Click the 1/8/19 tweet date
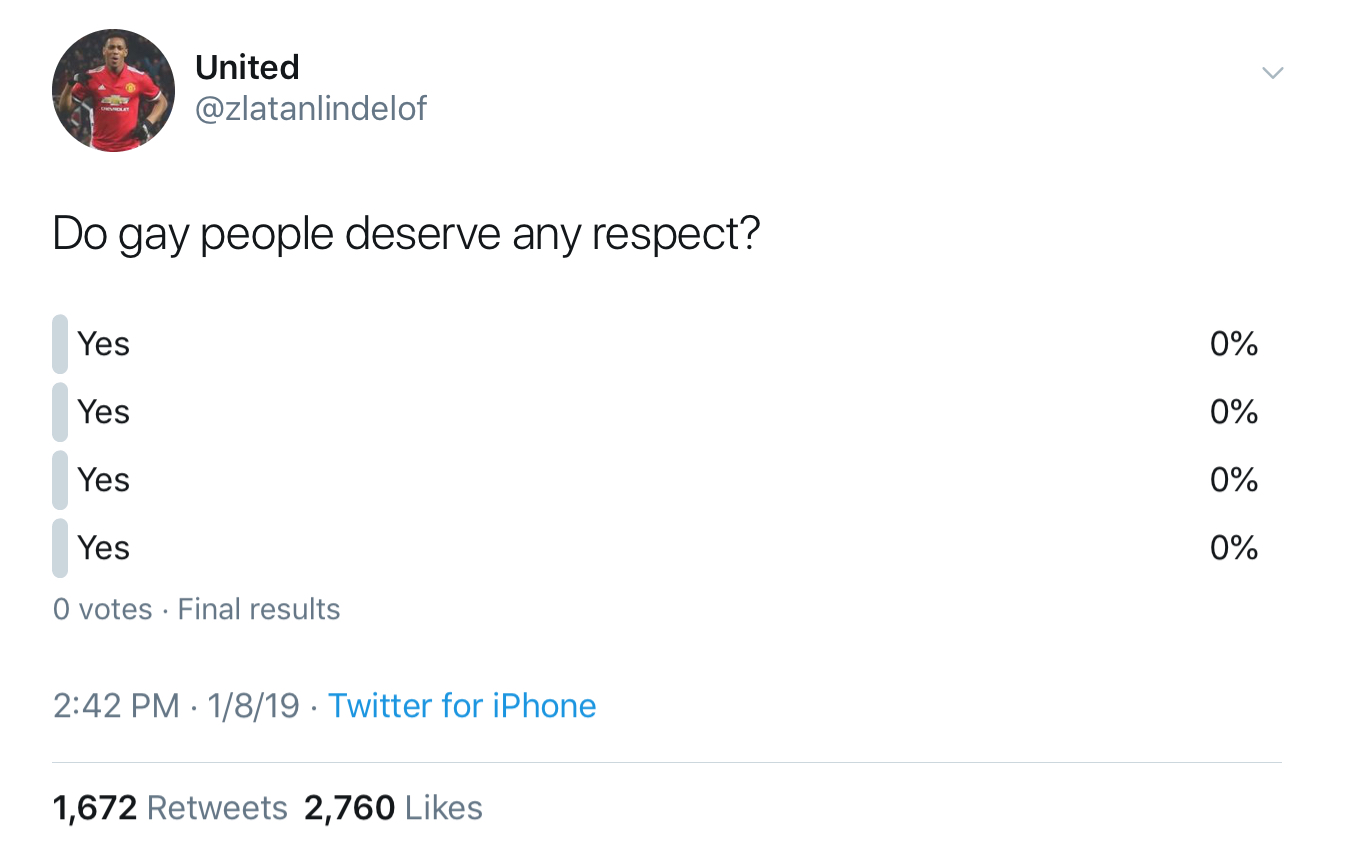 (254, 706)
